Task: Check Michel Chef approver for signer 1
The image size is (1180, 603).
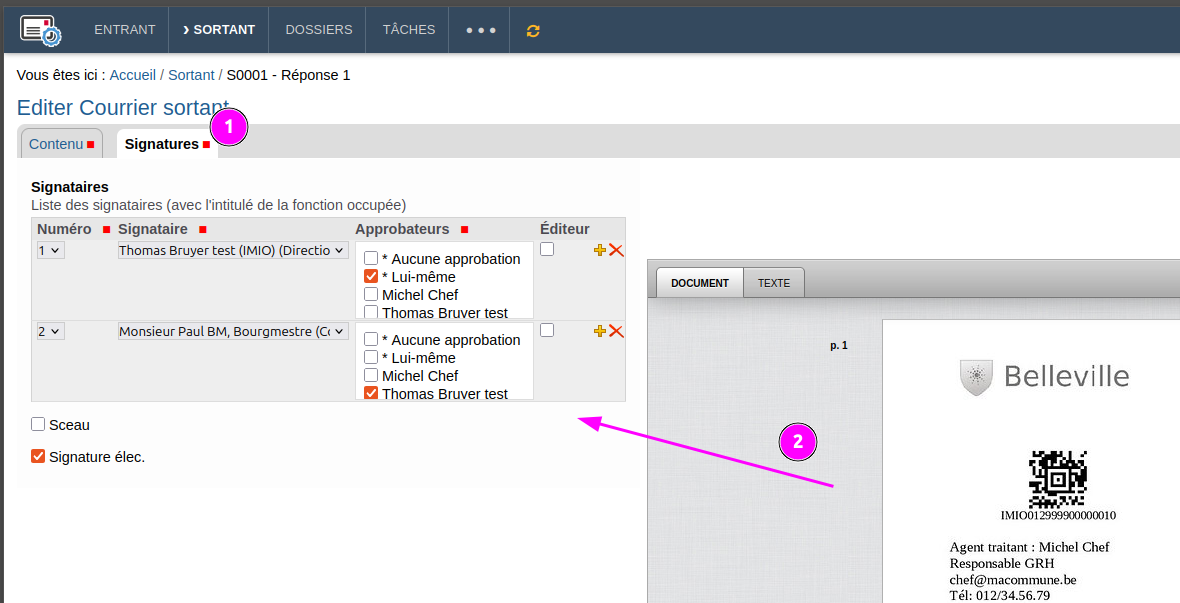Action: [x=371, y=295]
